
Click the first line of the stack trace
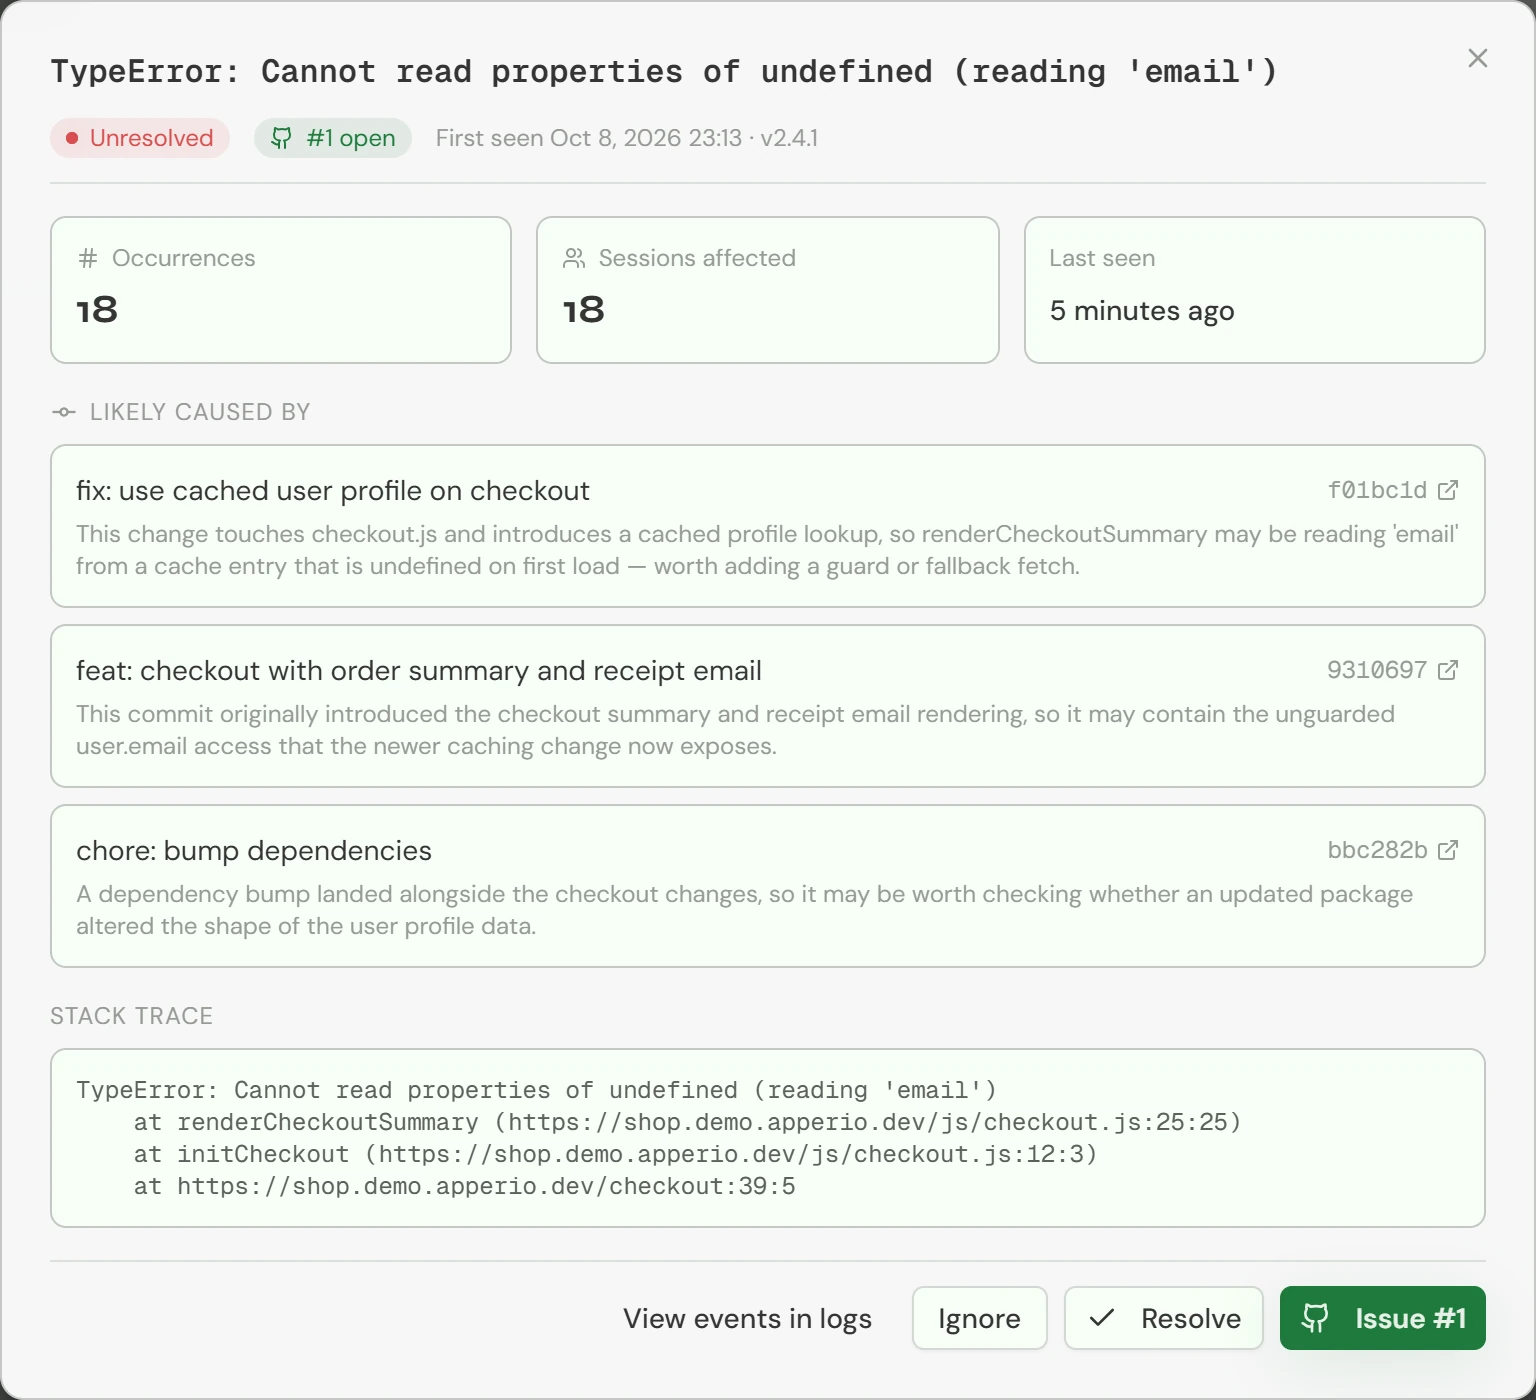click(536, 1090)
